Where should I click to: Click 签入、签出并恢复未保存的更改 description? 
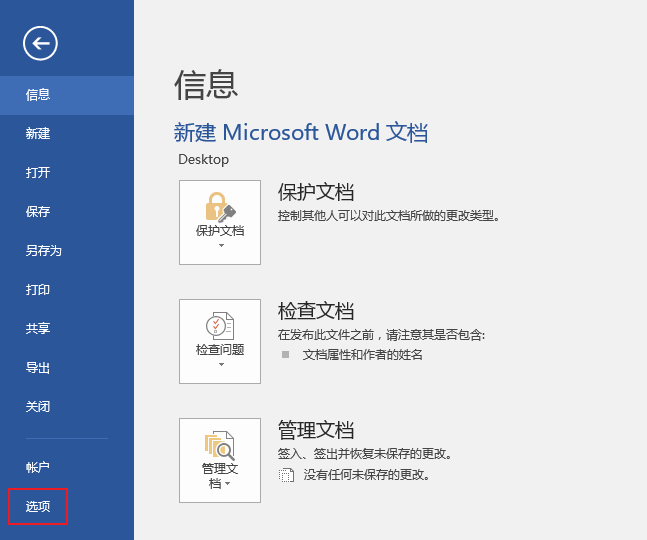click(365, 454)
